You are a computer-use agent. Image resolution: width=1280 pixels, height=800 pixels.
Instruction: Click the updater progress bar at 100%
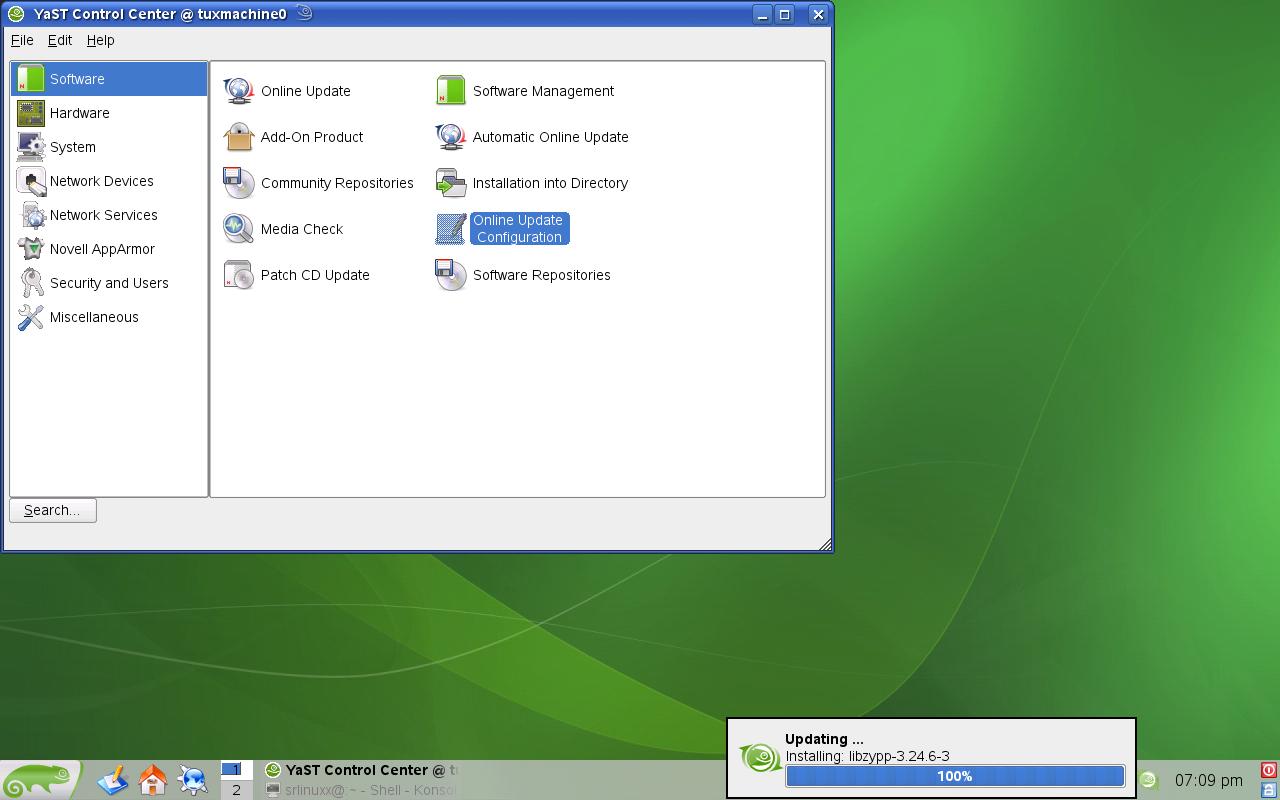[955, 776]
